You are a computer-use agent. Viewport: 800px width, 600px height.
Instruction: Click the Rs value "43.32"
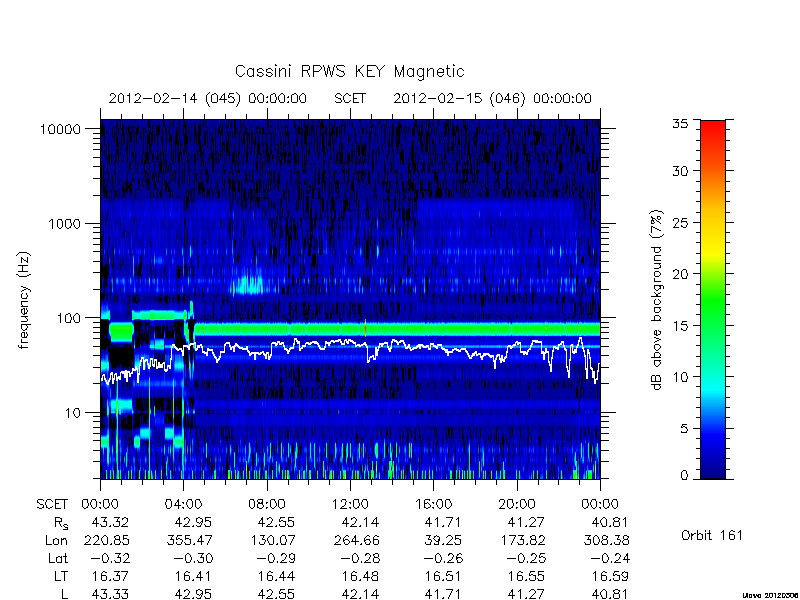(110, 522)
